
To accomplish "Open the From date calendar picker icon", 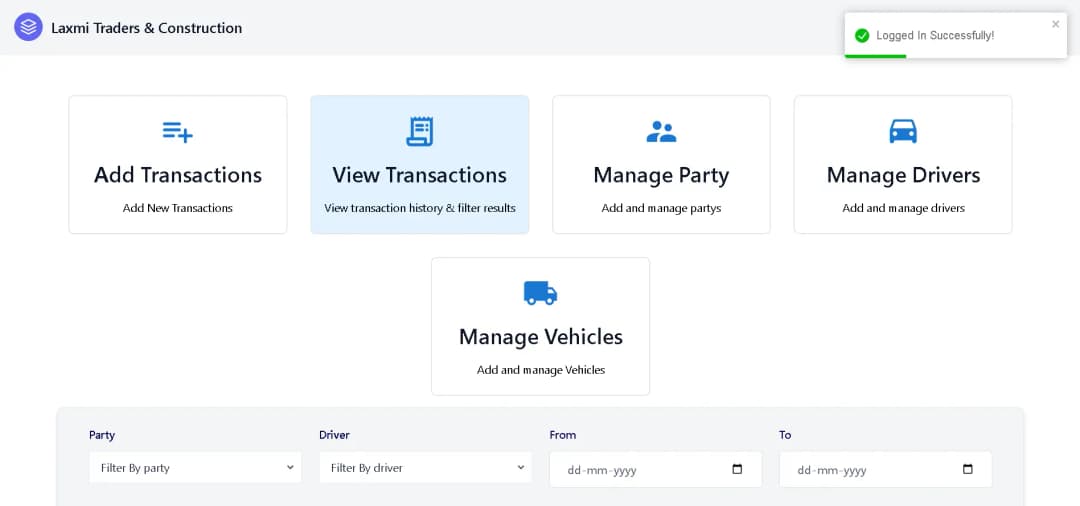I will click(737, 469).
